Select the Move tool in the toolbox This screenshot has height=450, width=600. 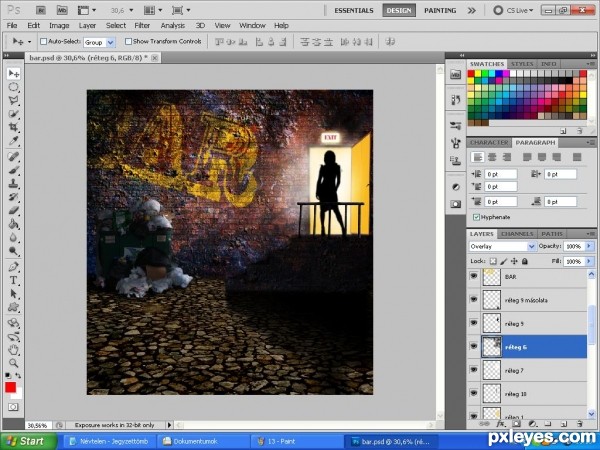tap(13, 73)
